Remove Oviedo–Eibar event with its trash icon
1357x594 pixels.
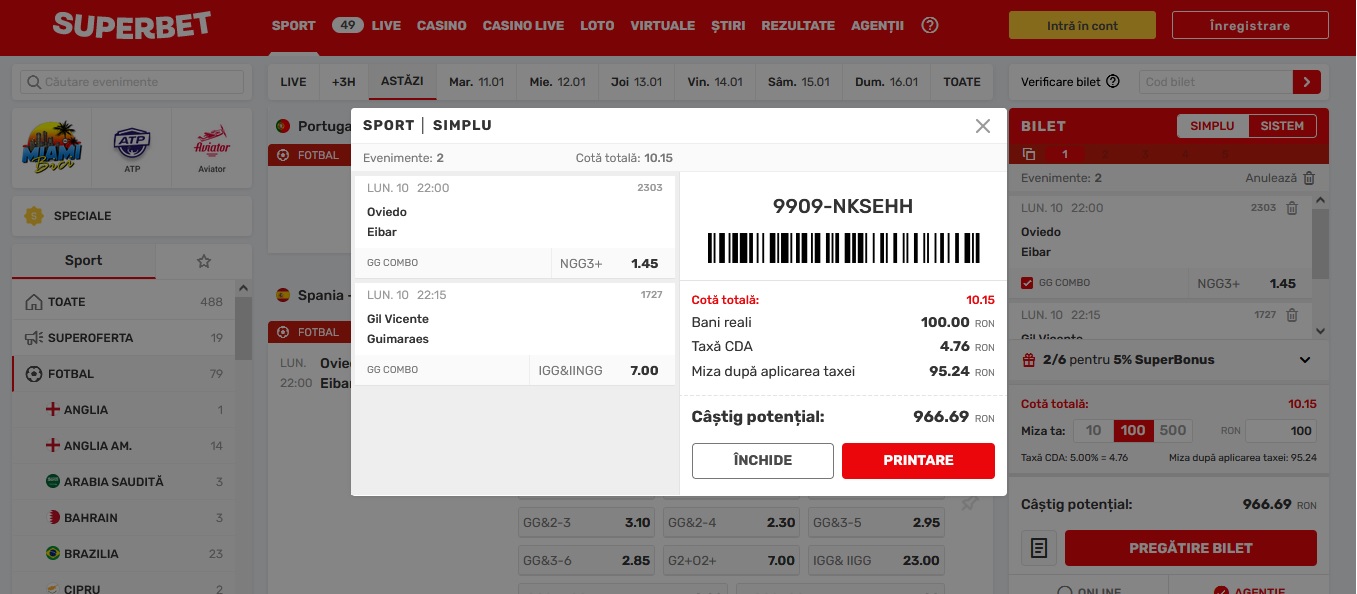[1292, 208]
